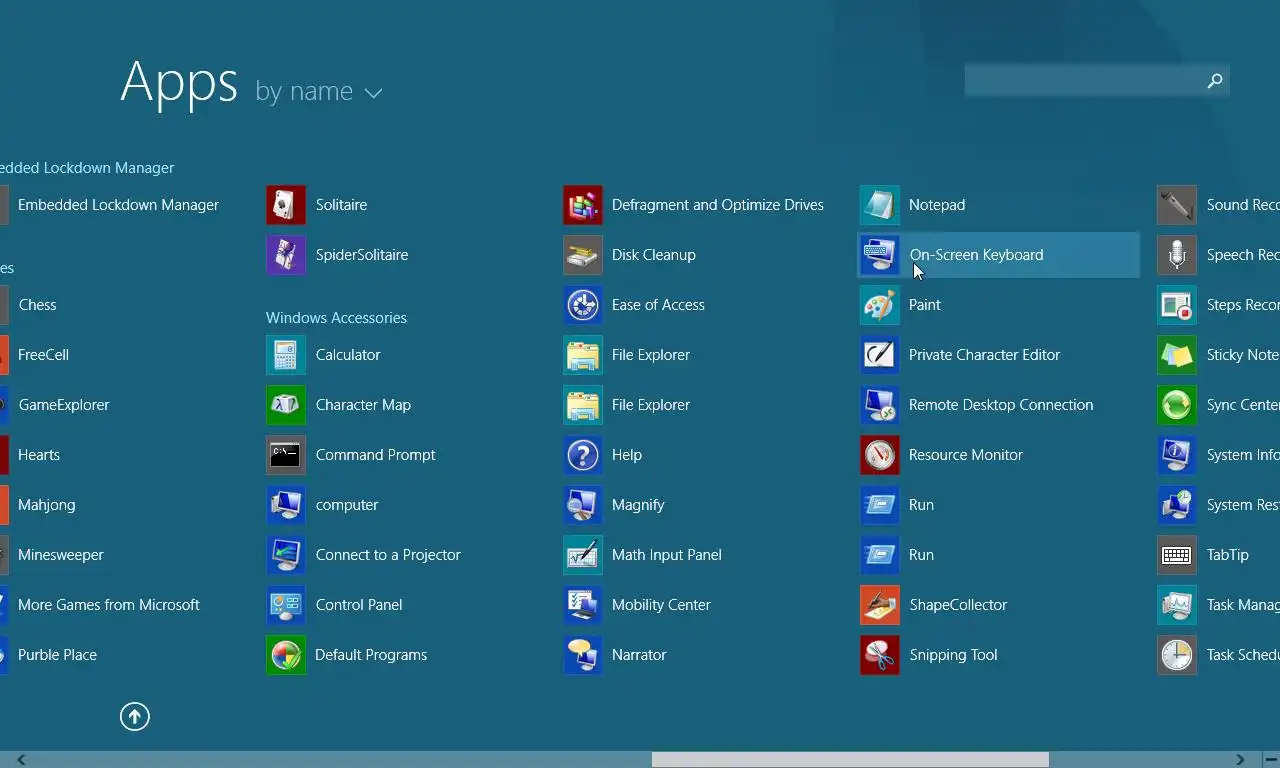Click the up arrow circle button
Viewport: 1280px width, 768px height.
coord(135,716)
